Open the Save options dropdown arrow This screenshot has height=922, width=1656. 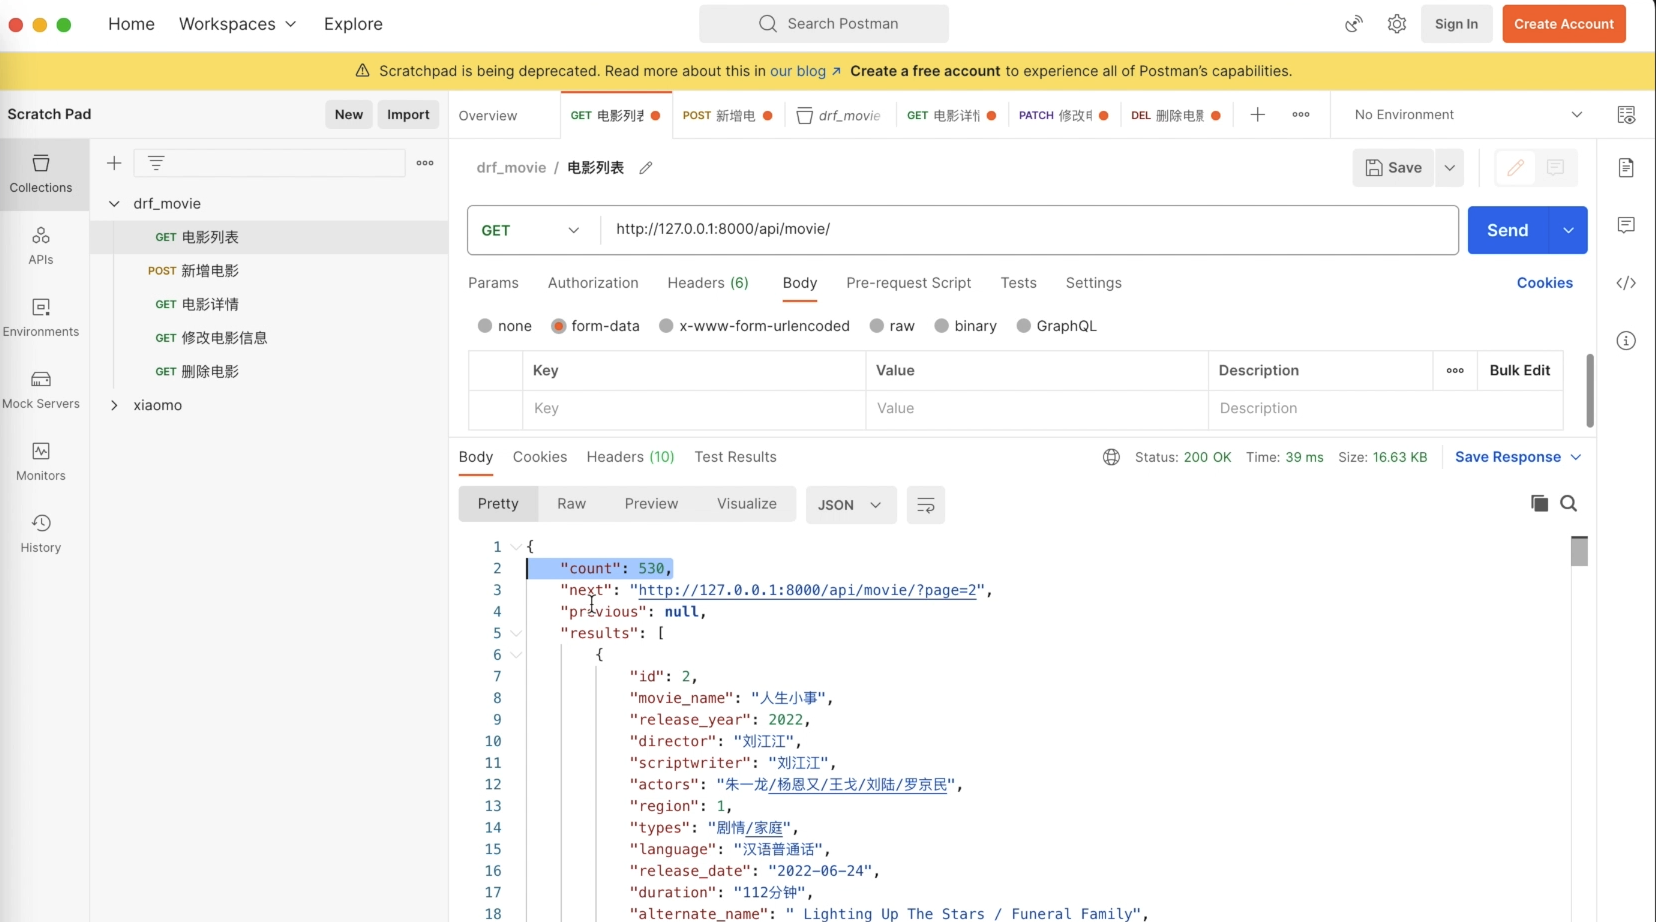click(x=1450, y=168)
